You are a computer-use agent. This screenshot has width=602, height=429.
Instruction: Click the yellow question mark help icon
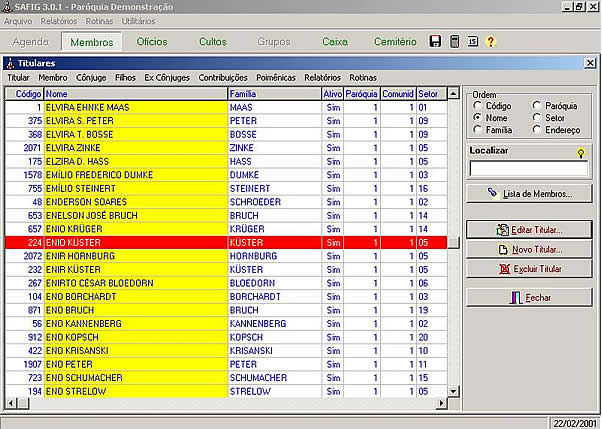point(491,41)
